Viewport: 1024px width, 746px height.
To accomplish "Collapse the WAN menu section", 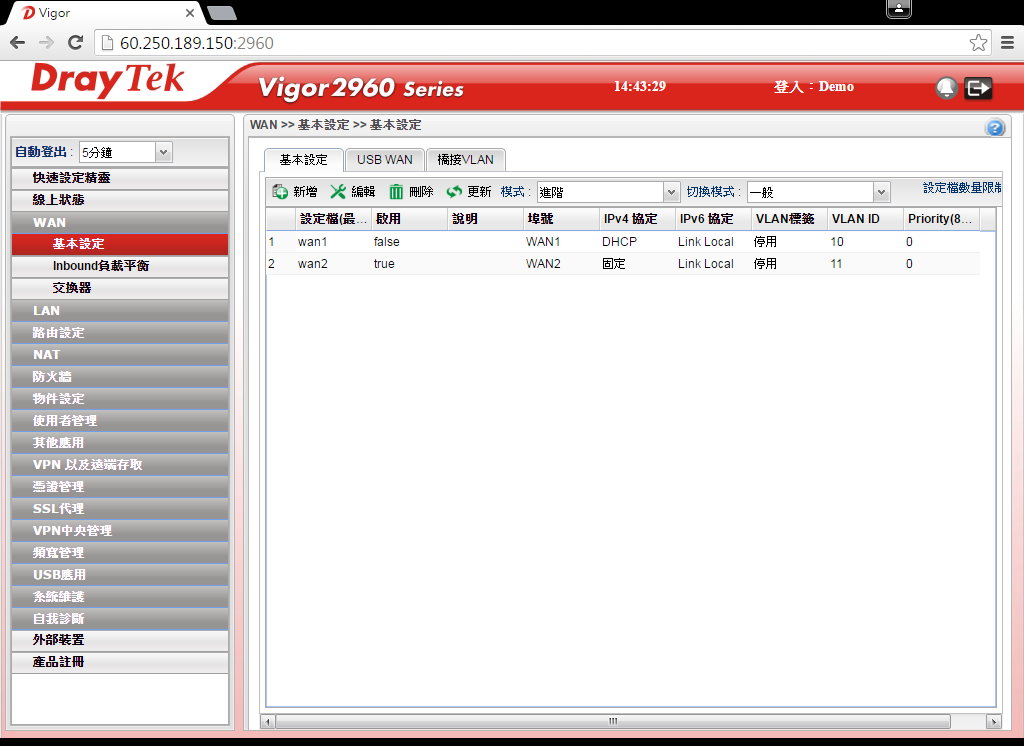I will click(120, 222).
